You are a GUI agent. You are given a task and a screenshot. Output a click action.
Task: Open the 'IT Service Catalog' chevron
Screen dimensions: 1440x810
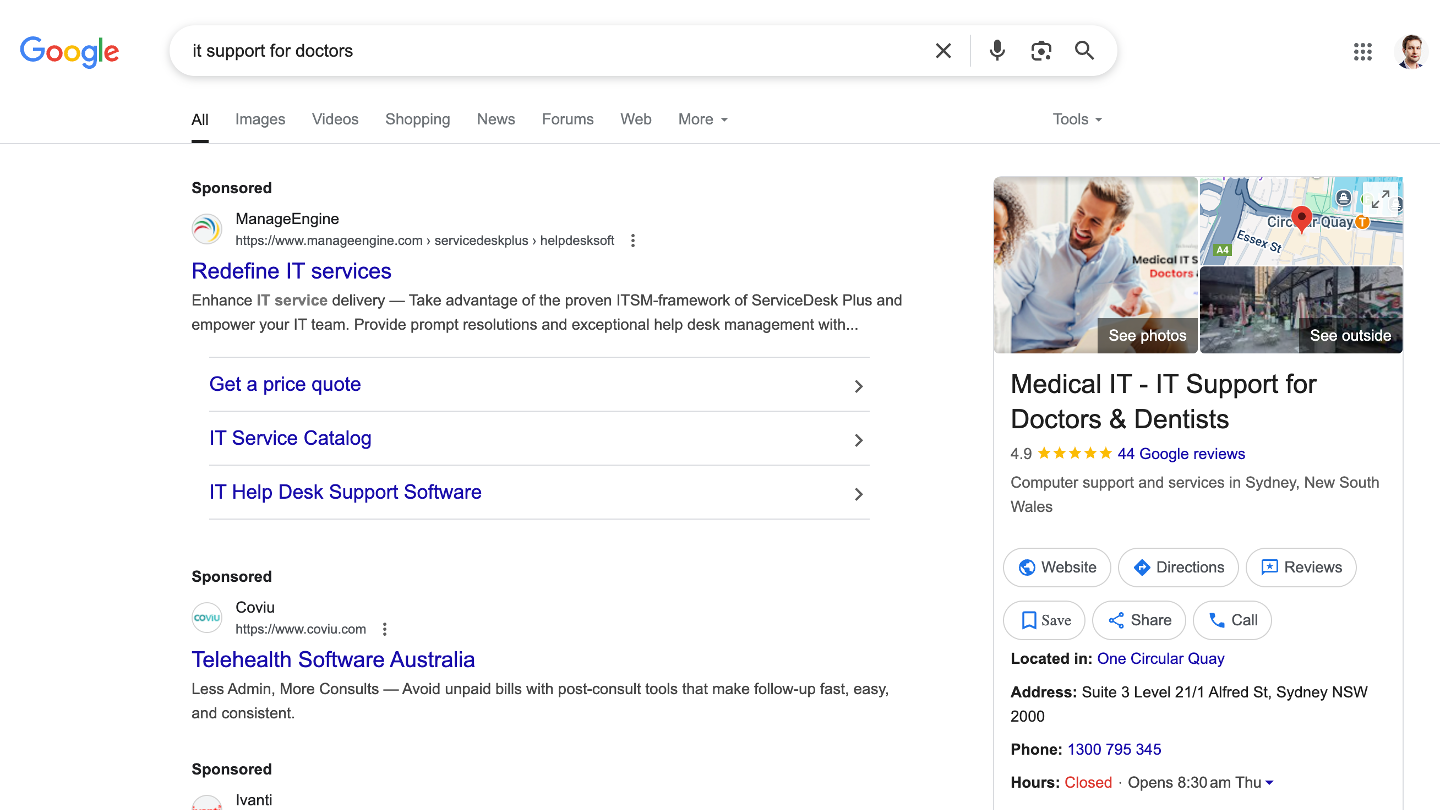point(858,440)
